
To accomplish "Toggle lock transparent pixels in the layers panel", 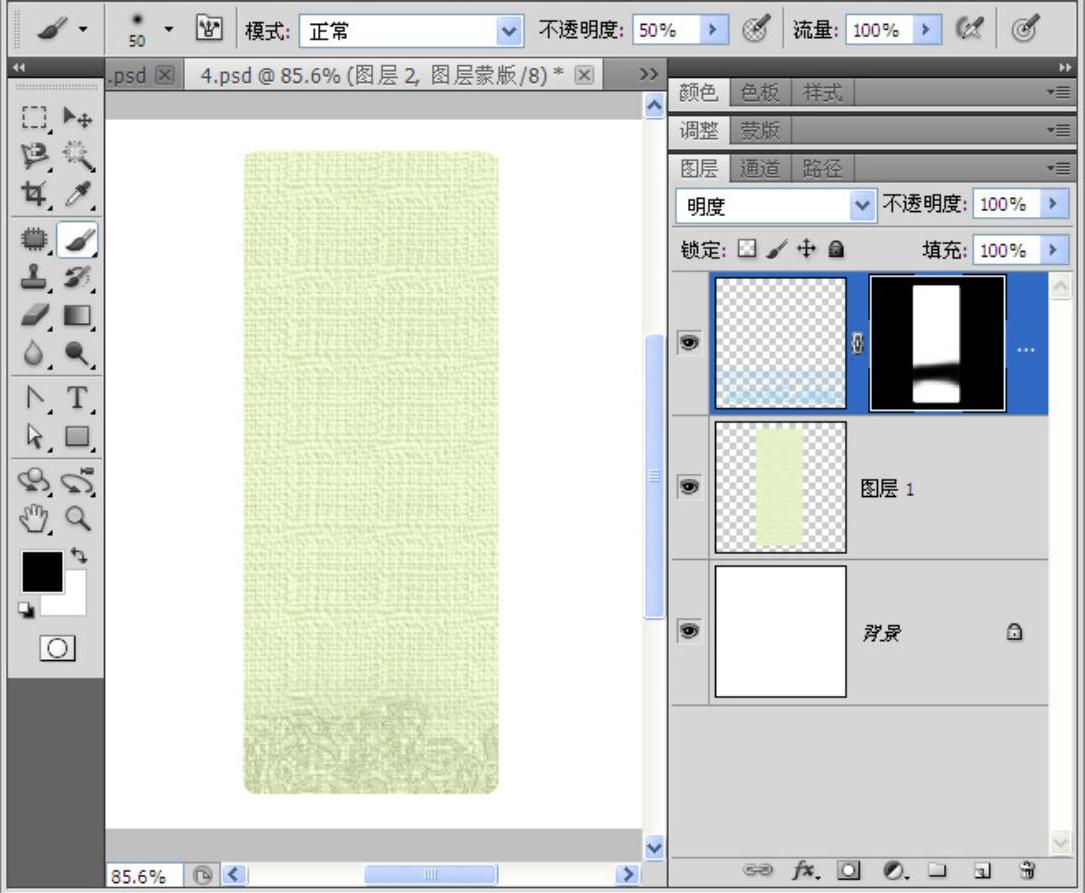I will (747, 249).
